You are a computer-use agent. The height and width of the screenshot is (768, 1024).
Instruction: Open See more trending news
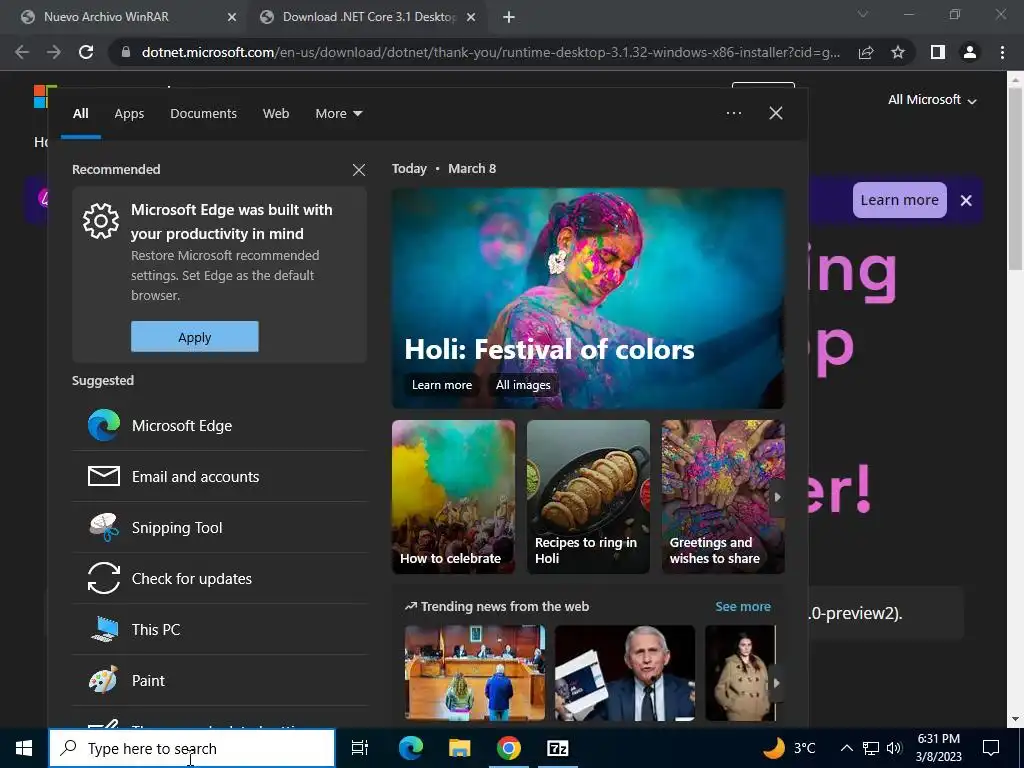coord(743,607)
